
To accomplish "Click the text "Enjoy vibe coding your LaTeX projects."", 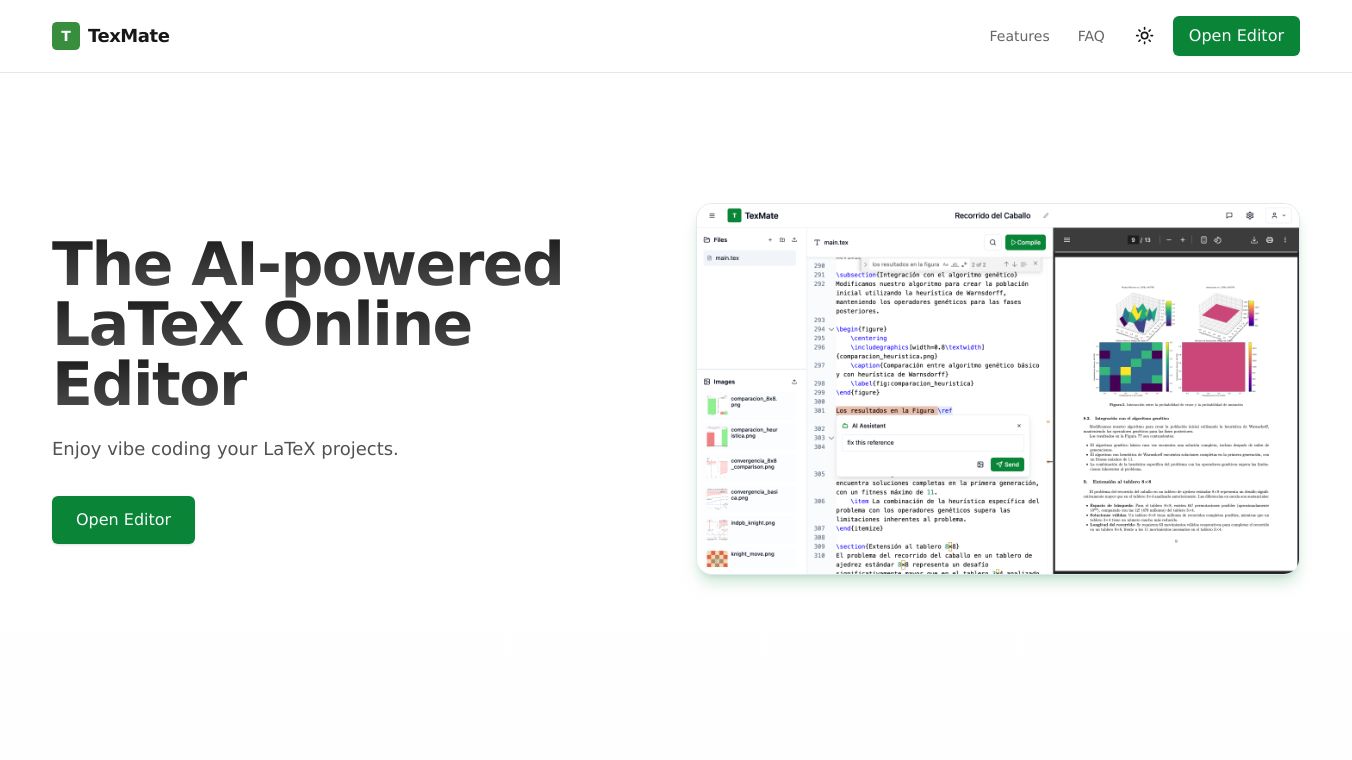I will click(x=225, y=449).
